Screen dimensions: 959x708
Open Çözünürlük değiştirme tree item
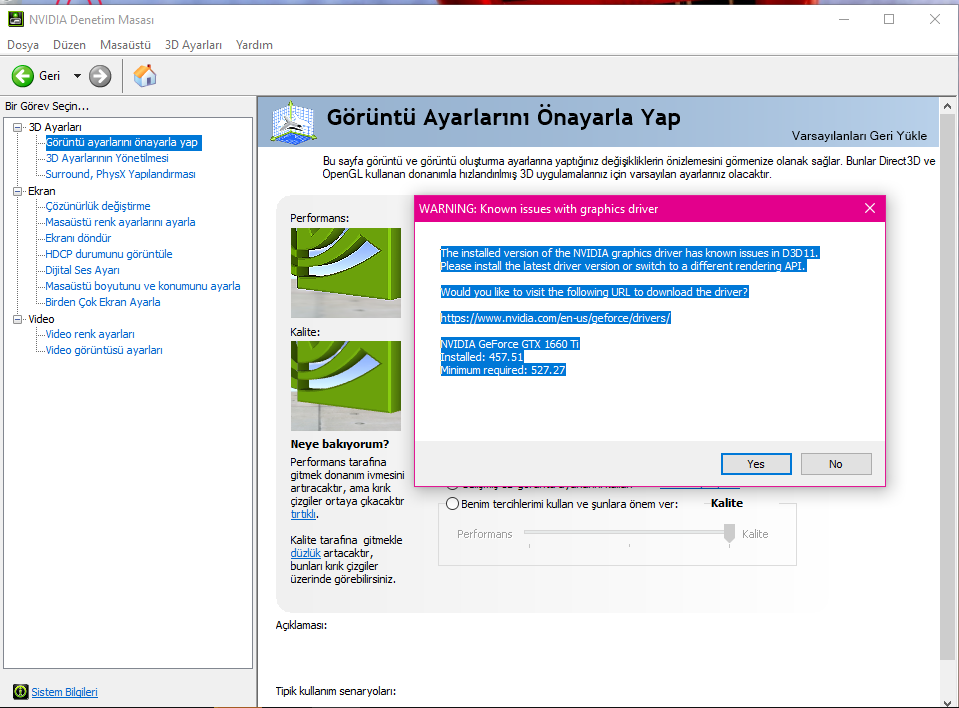click(98, 206)
